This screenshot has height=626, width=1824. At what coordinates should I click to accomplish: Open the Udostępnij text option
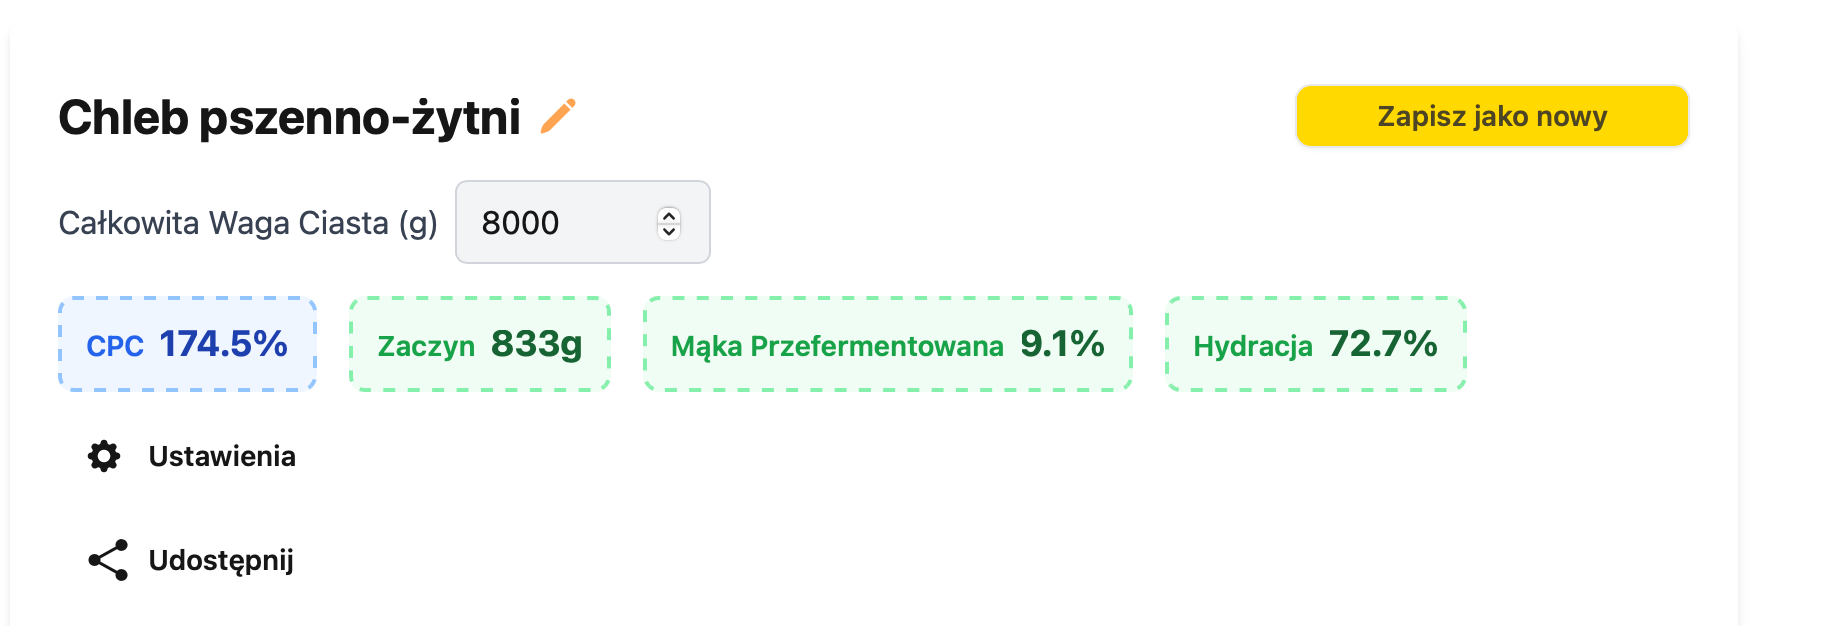[221, 561]
